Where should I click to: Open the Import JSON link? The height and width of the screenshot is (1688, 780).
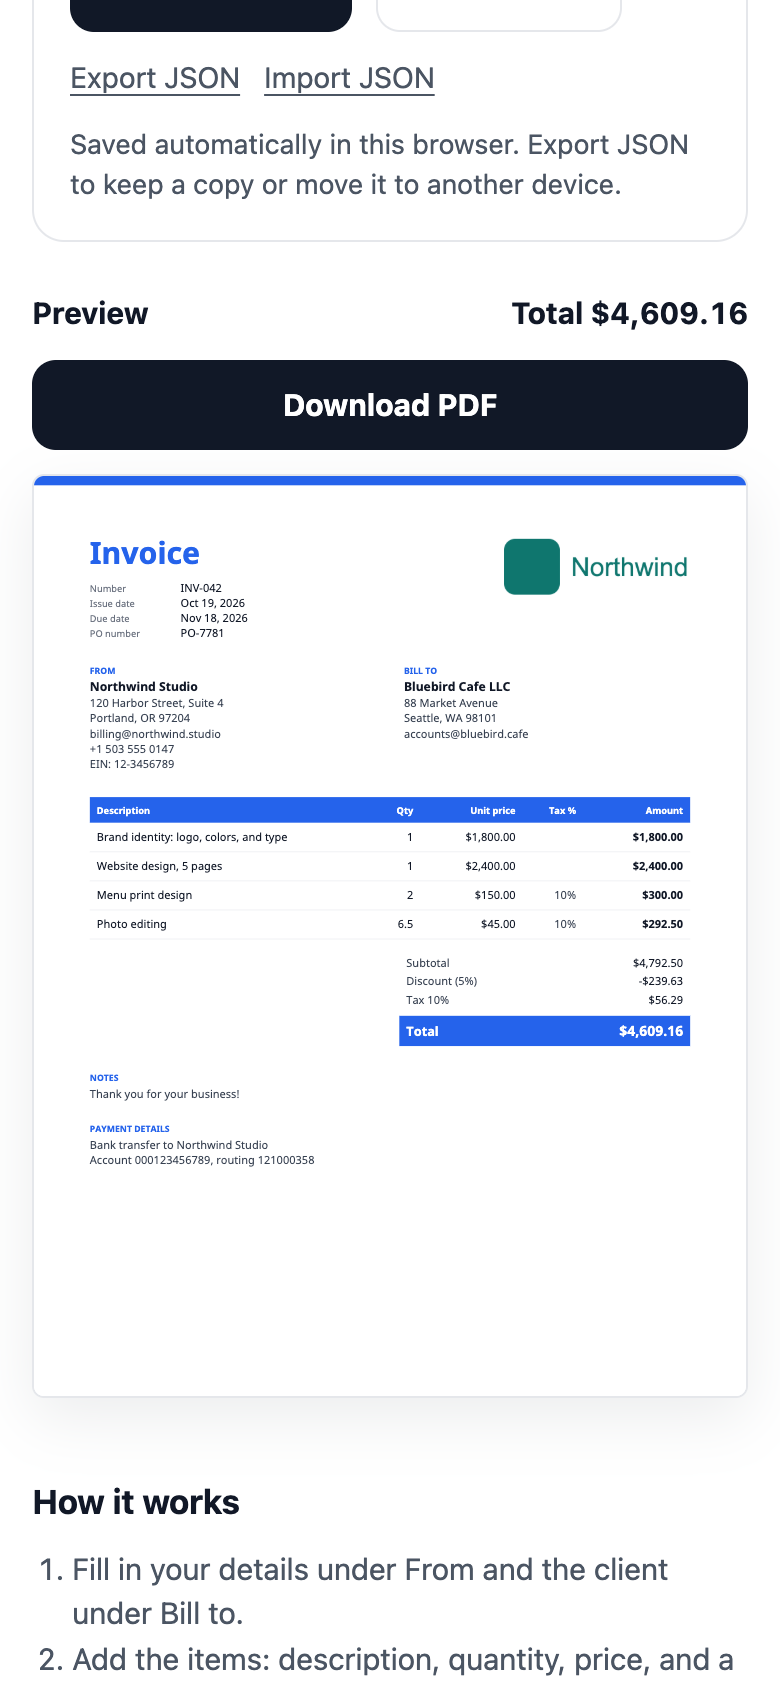pos(349,78)
